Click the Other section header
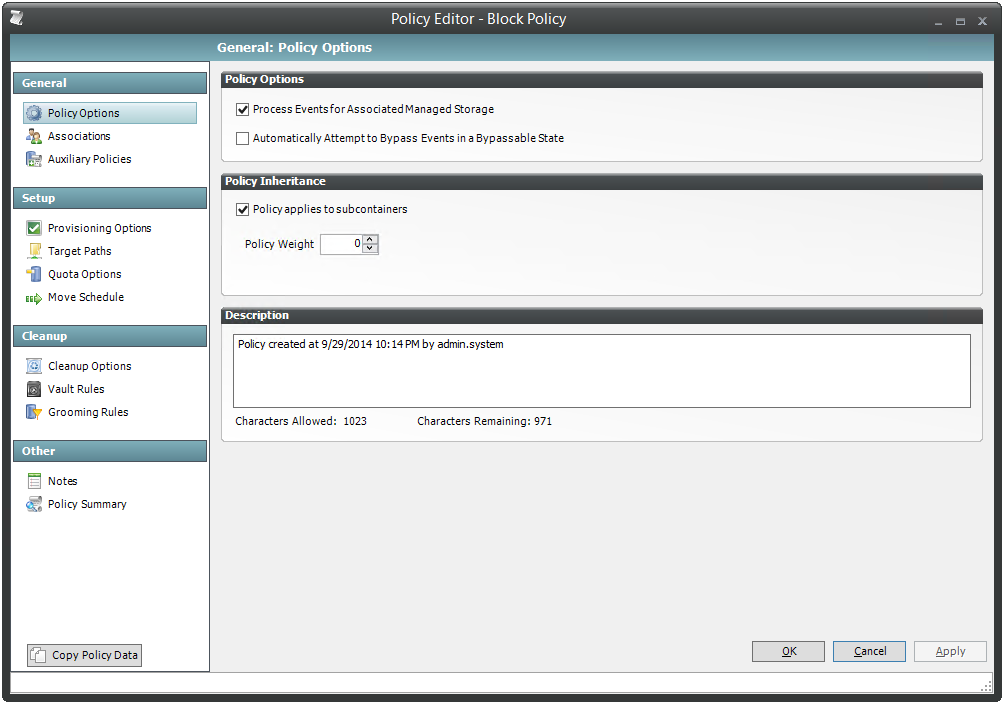Screen dimensions: 1004x704 point(110,452)
